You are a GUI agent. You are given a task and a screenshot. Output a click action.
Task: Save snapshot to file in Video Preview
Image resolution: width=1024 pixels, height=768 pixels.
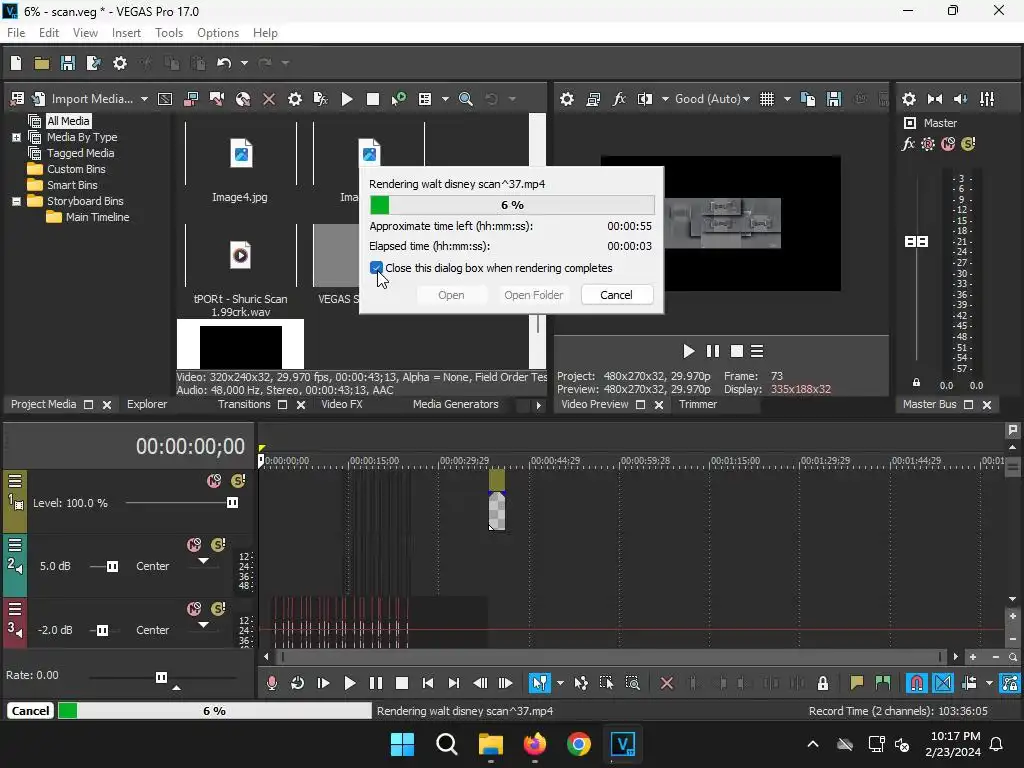coord(834,99)
